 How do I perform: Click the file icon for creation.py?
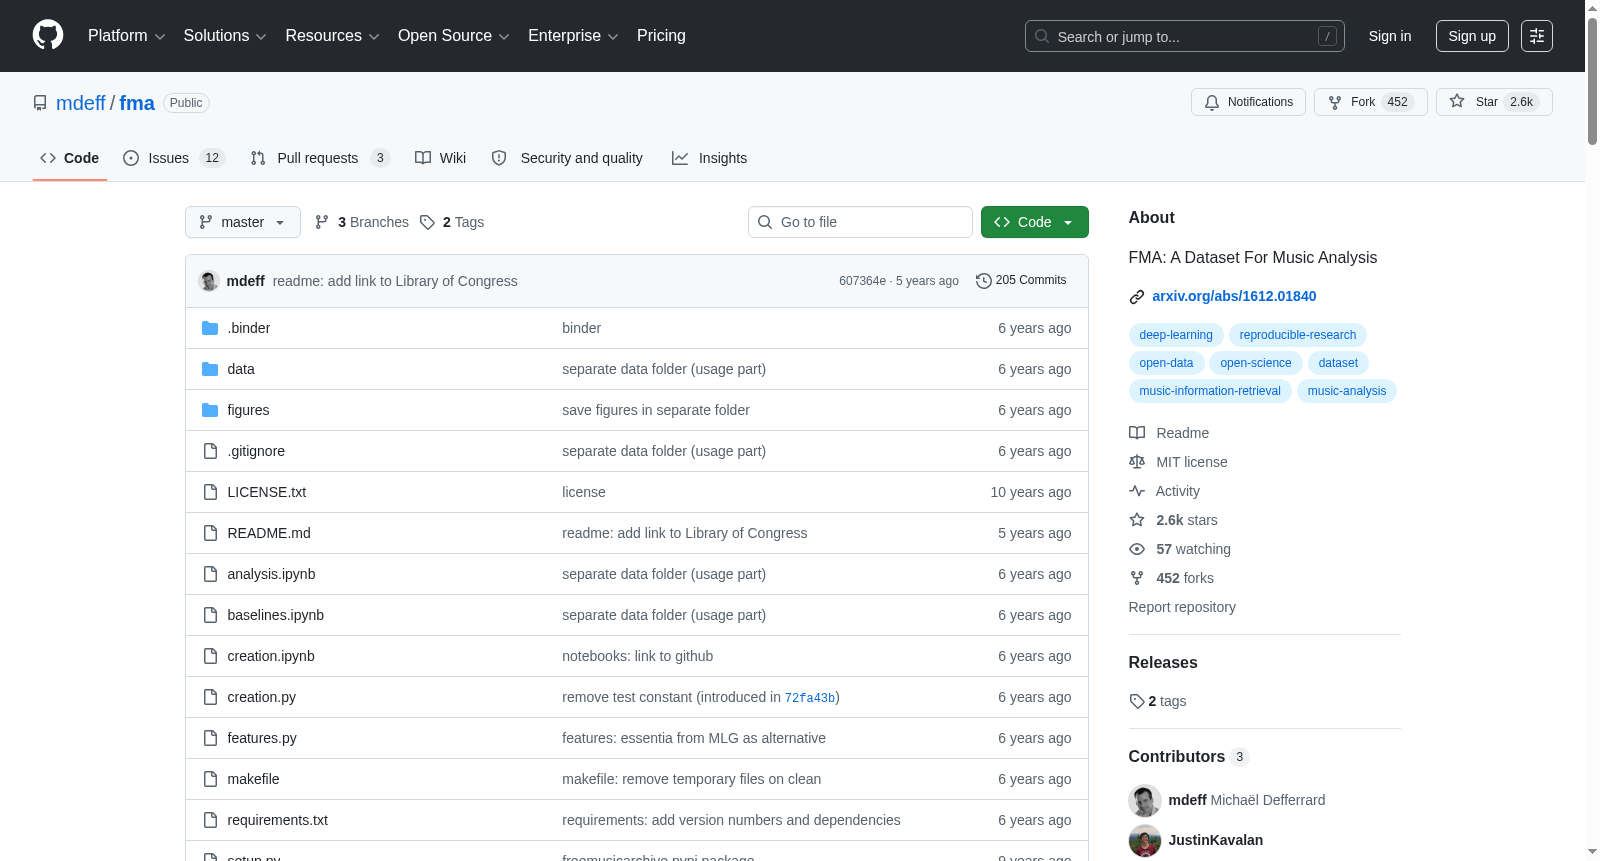tap(210, 697)
